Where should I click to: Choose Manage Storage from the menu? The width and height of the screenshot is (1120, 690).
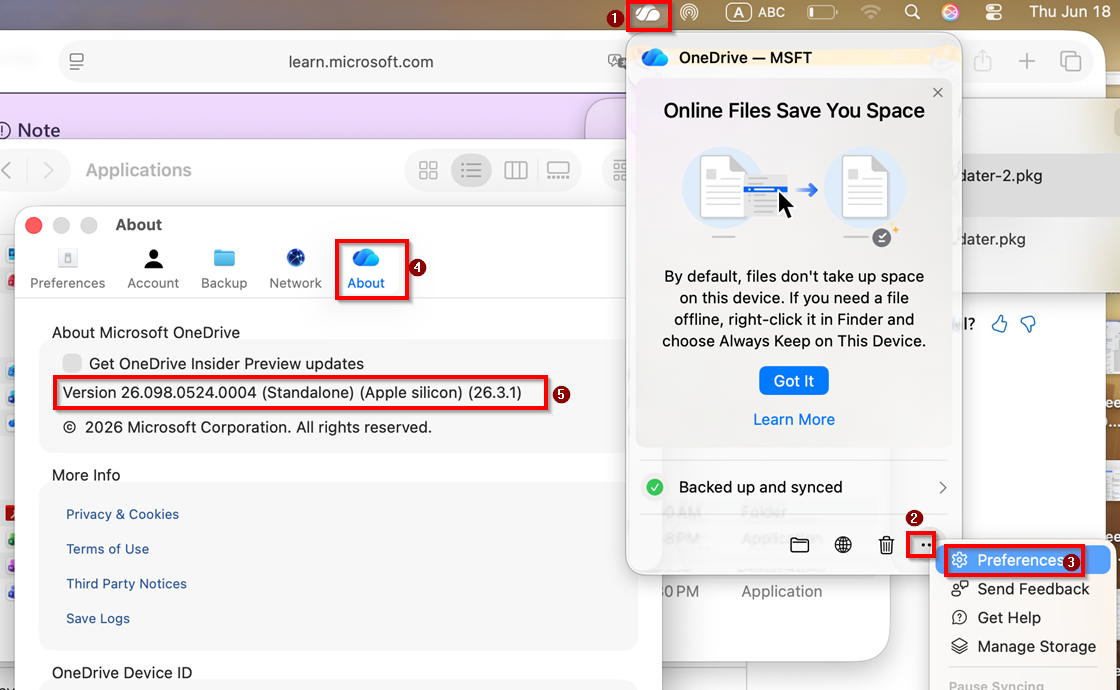tap(1023, 646)
